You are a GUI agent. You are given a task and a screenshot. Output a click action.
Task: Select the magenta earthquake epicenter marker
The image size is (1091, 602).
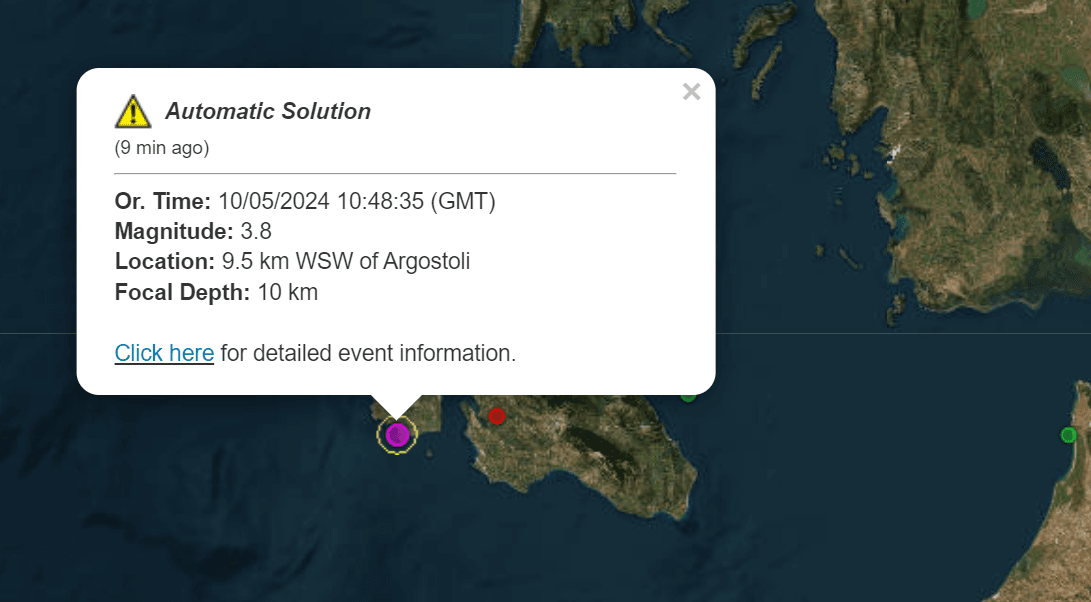397,434
